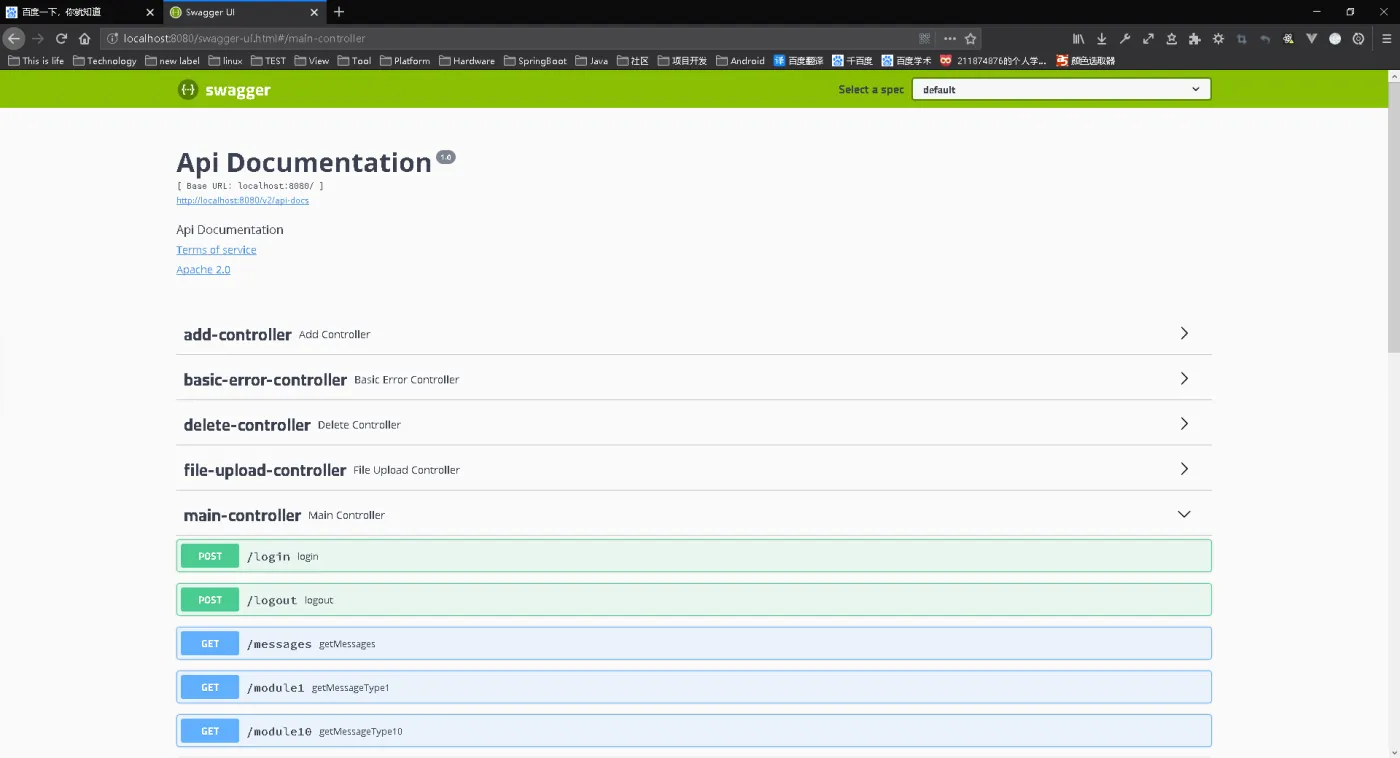
Task: Expand the GET /module1 operation
Action: (694, 687)
